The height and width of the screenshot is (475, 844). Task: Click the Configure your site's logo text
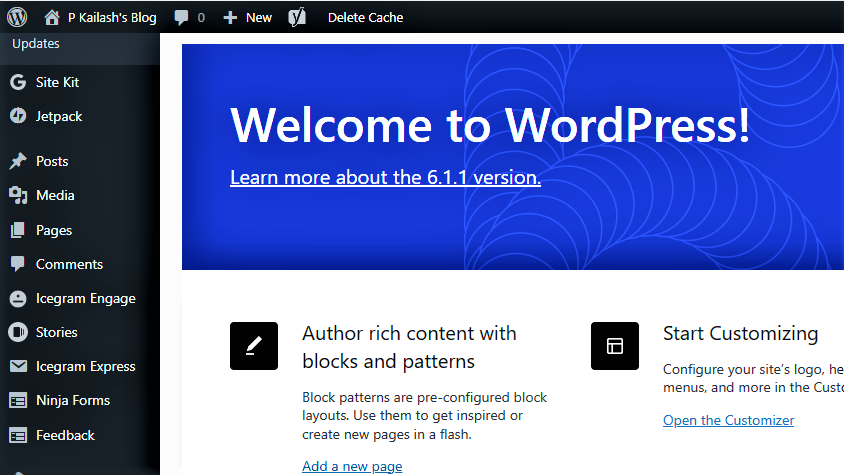click(754, 378)
